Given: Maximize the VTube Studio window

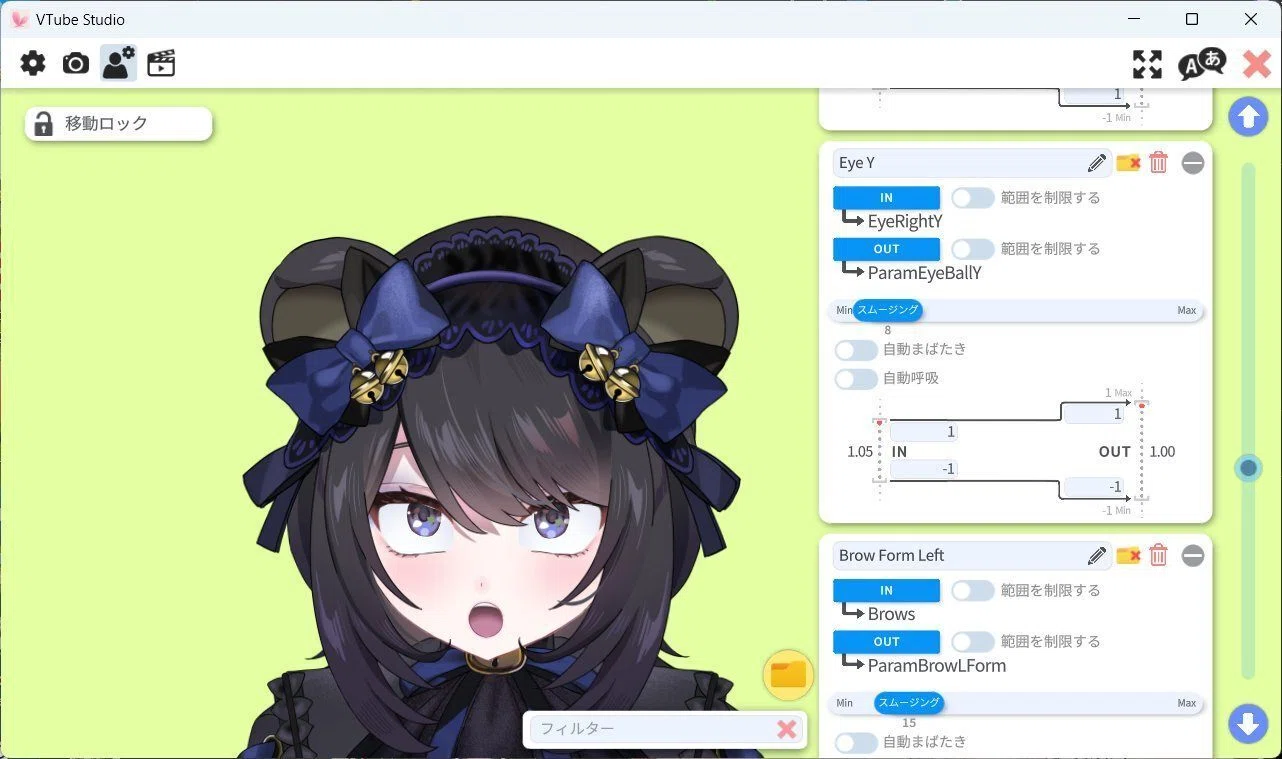Looking at the screenshot, I should pos(1192,19).
